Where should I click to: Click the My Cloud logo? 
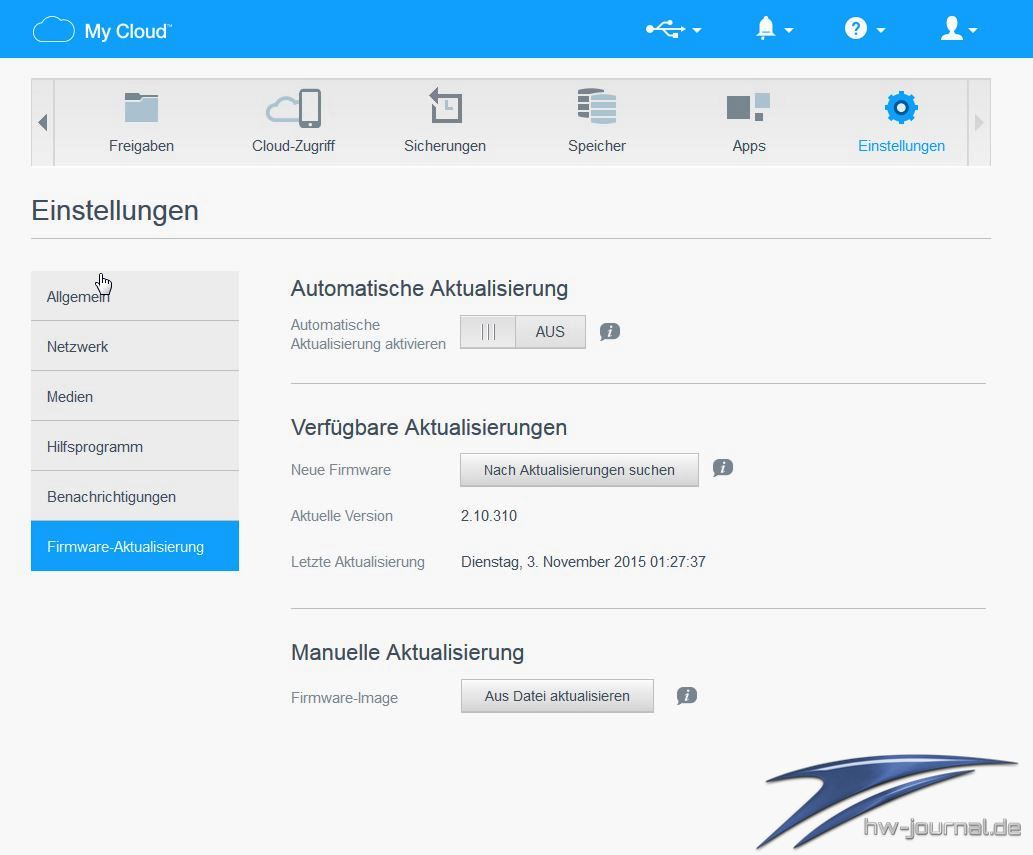click(102, 31)
